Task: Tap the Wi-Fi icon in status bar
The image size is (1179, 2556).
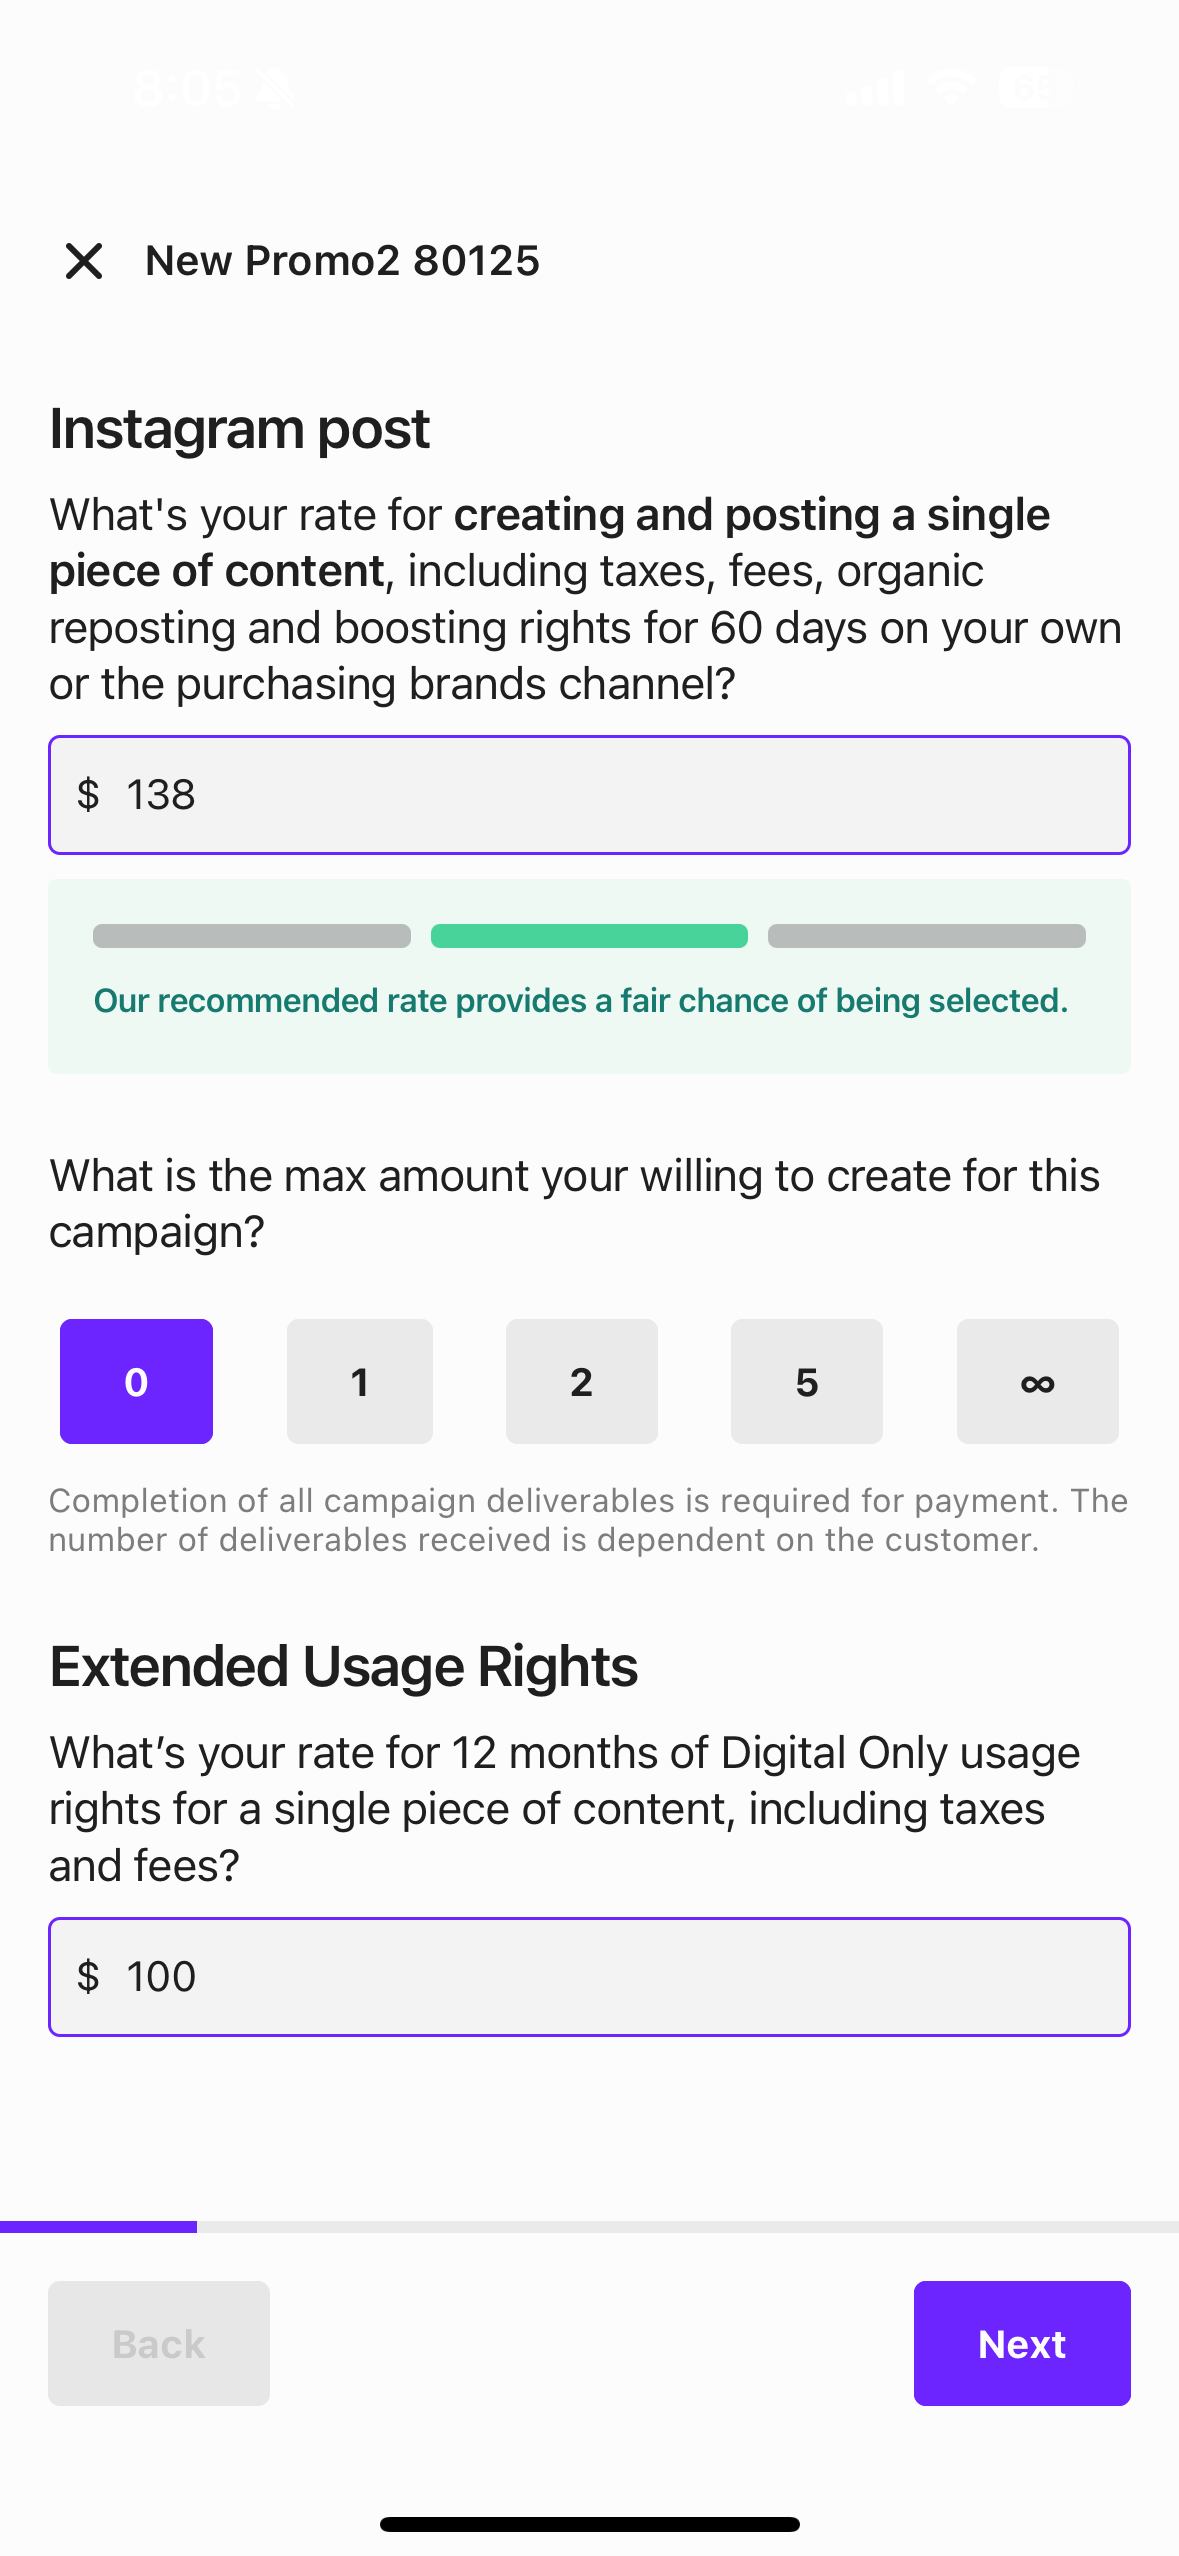Action: click(951, 88)
